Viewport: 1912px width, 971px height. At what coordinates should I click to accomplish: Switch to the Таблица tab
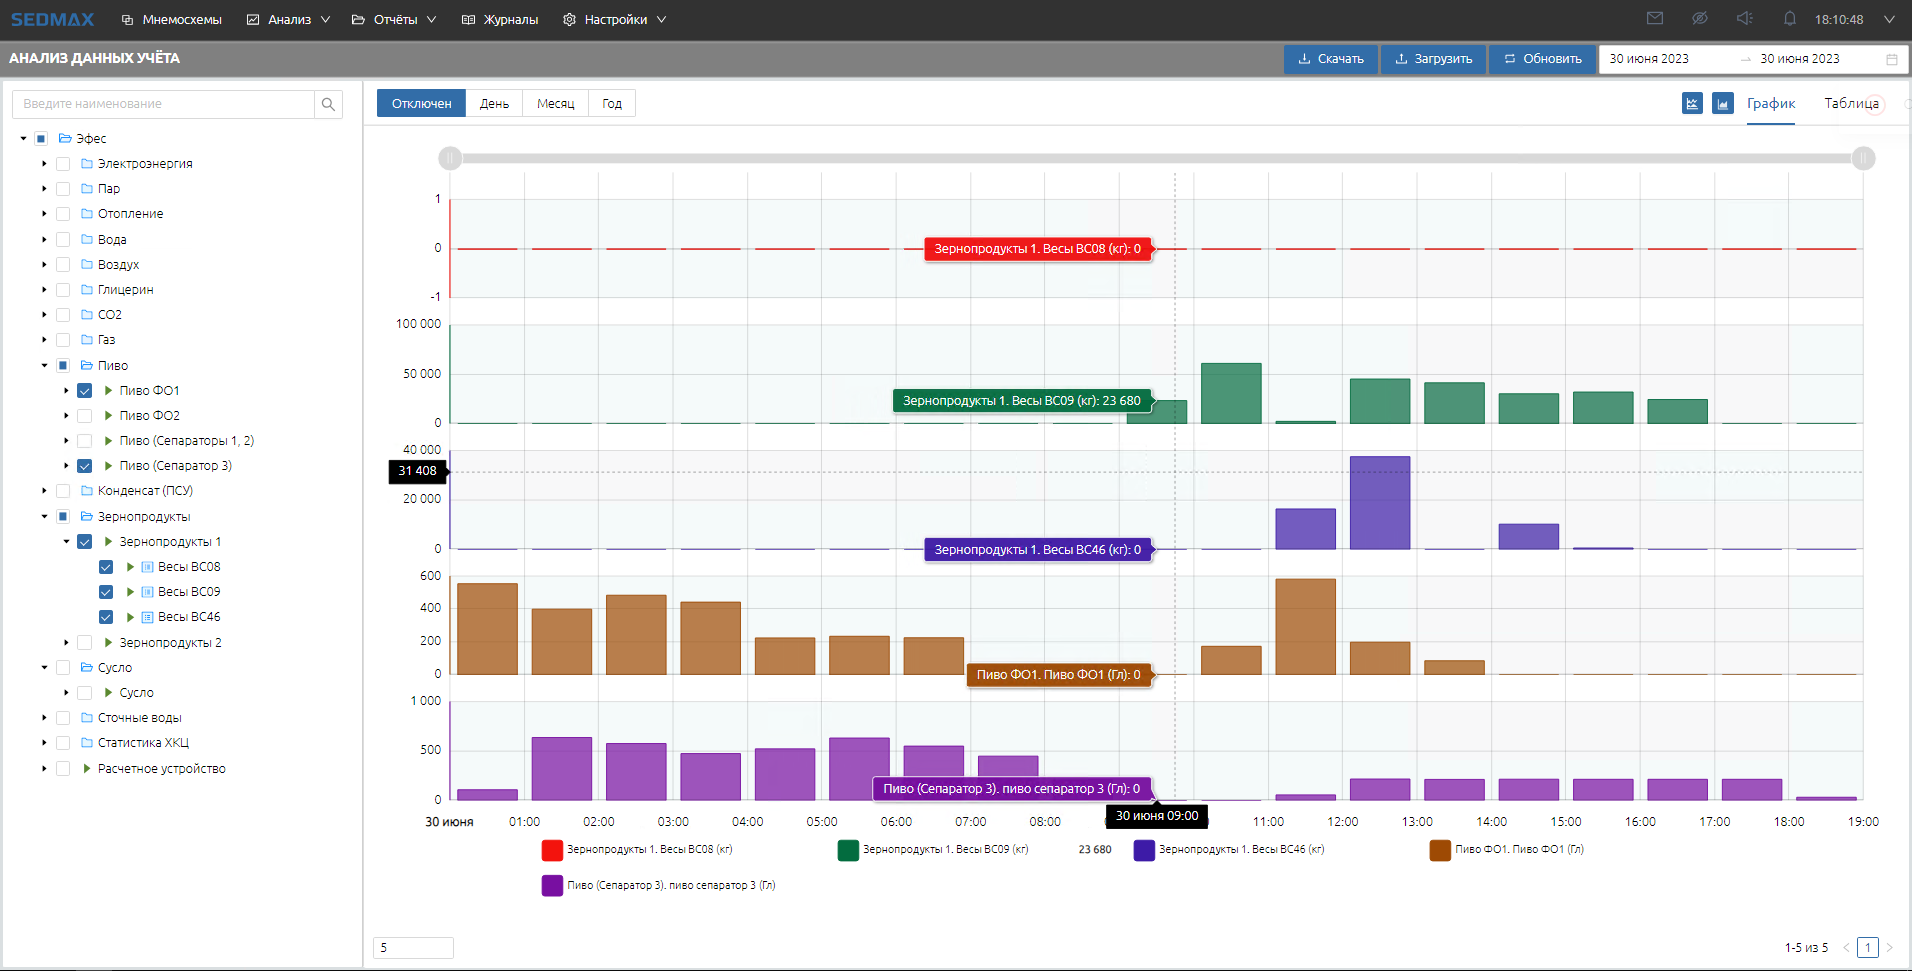pos(1850,104)
